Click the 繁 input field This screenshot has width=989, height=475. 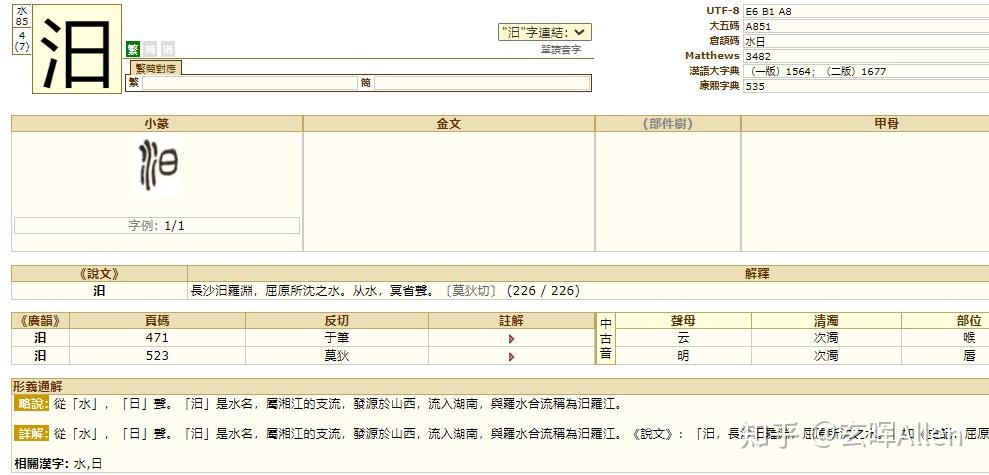(x=250, y=83)
